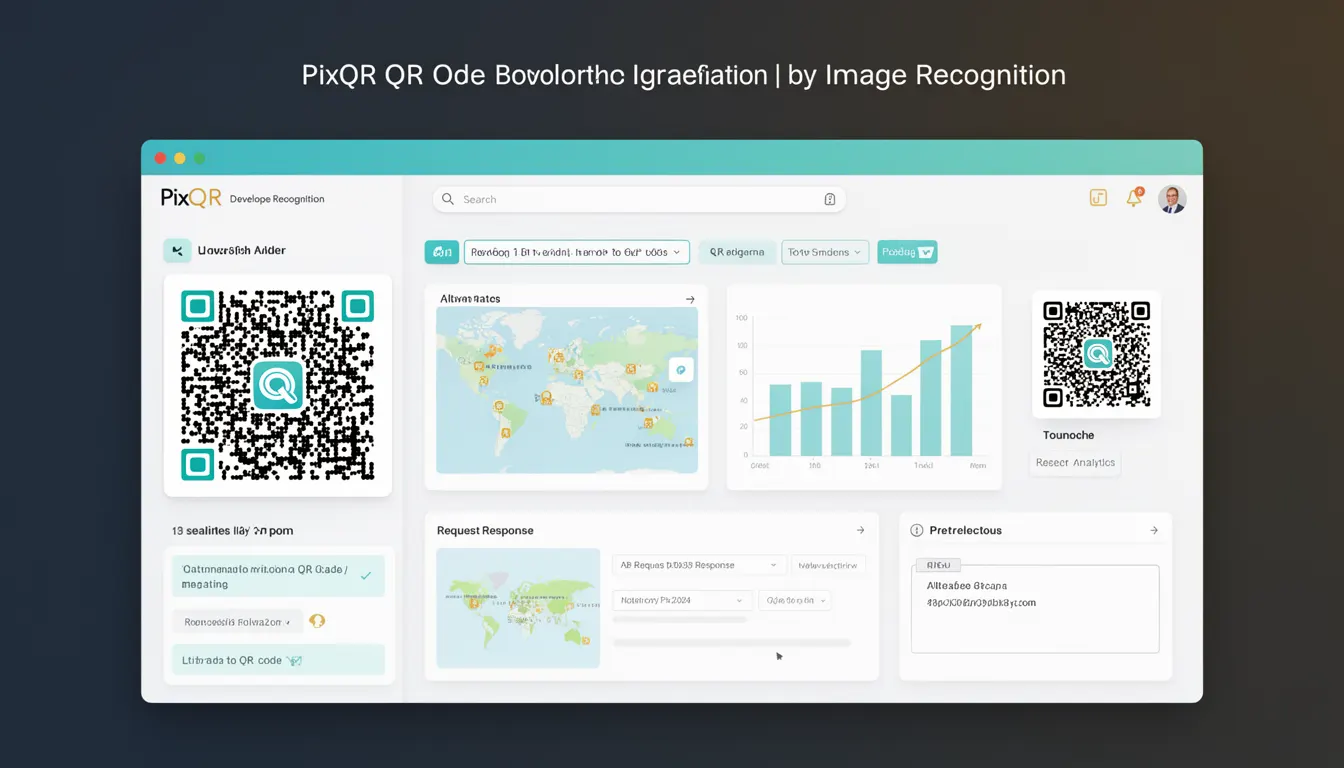Click inside the Search input field
Viewport: 1344px width, 768px height.
coord(639,199)
